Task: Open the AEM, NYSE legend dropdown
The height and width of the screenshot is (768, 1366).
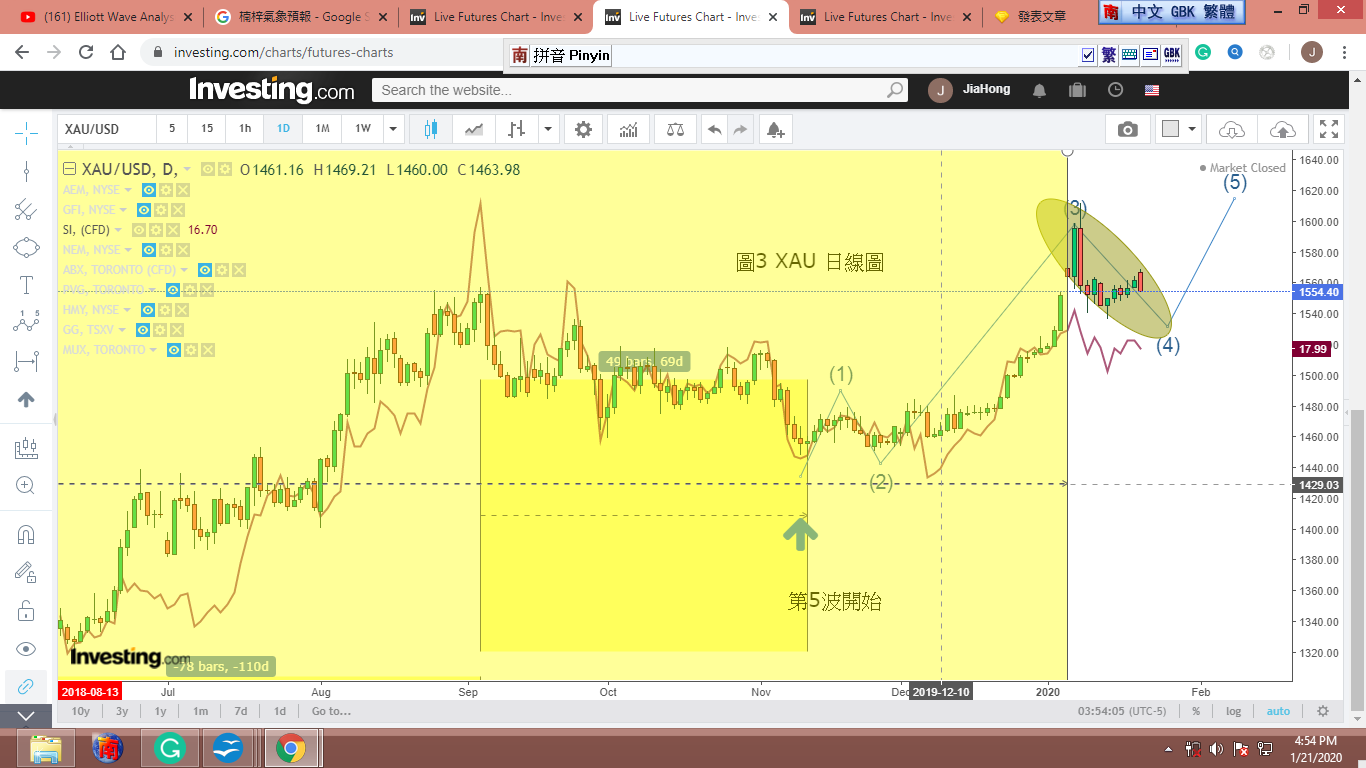Action: pyautogui.click(x=128, y=190)
